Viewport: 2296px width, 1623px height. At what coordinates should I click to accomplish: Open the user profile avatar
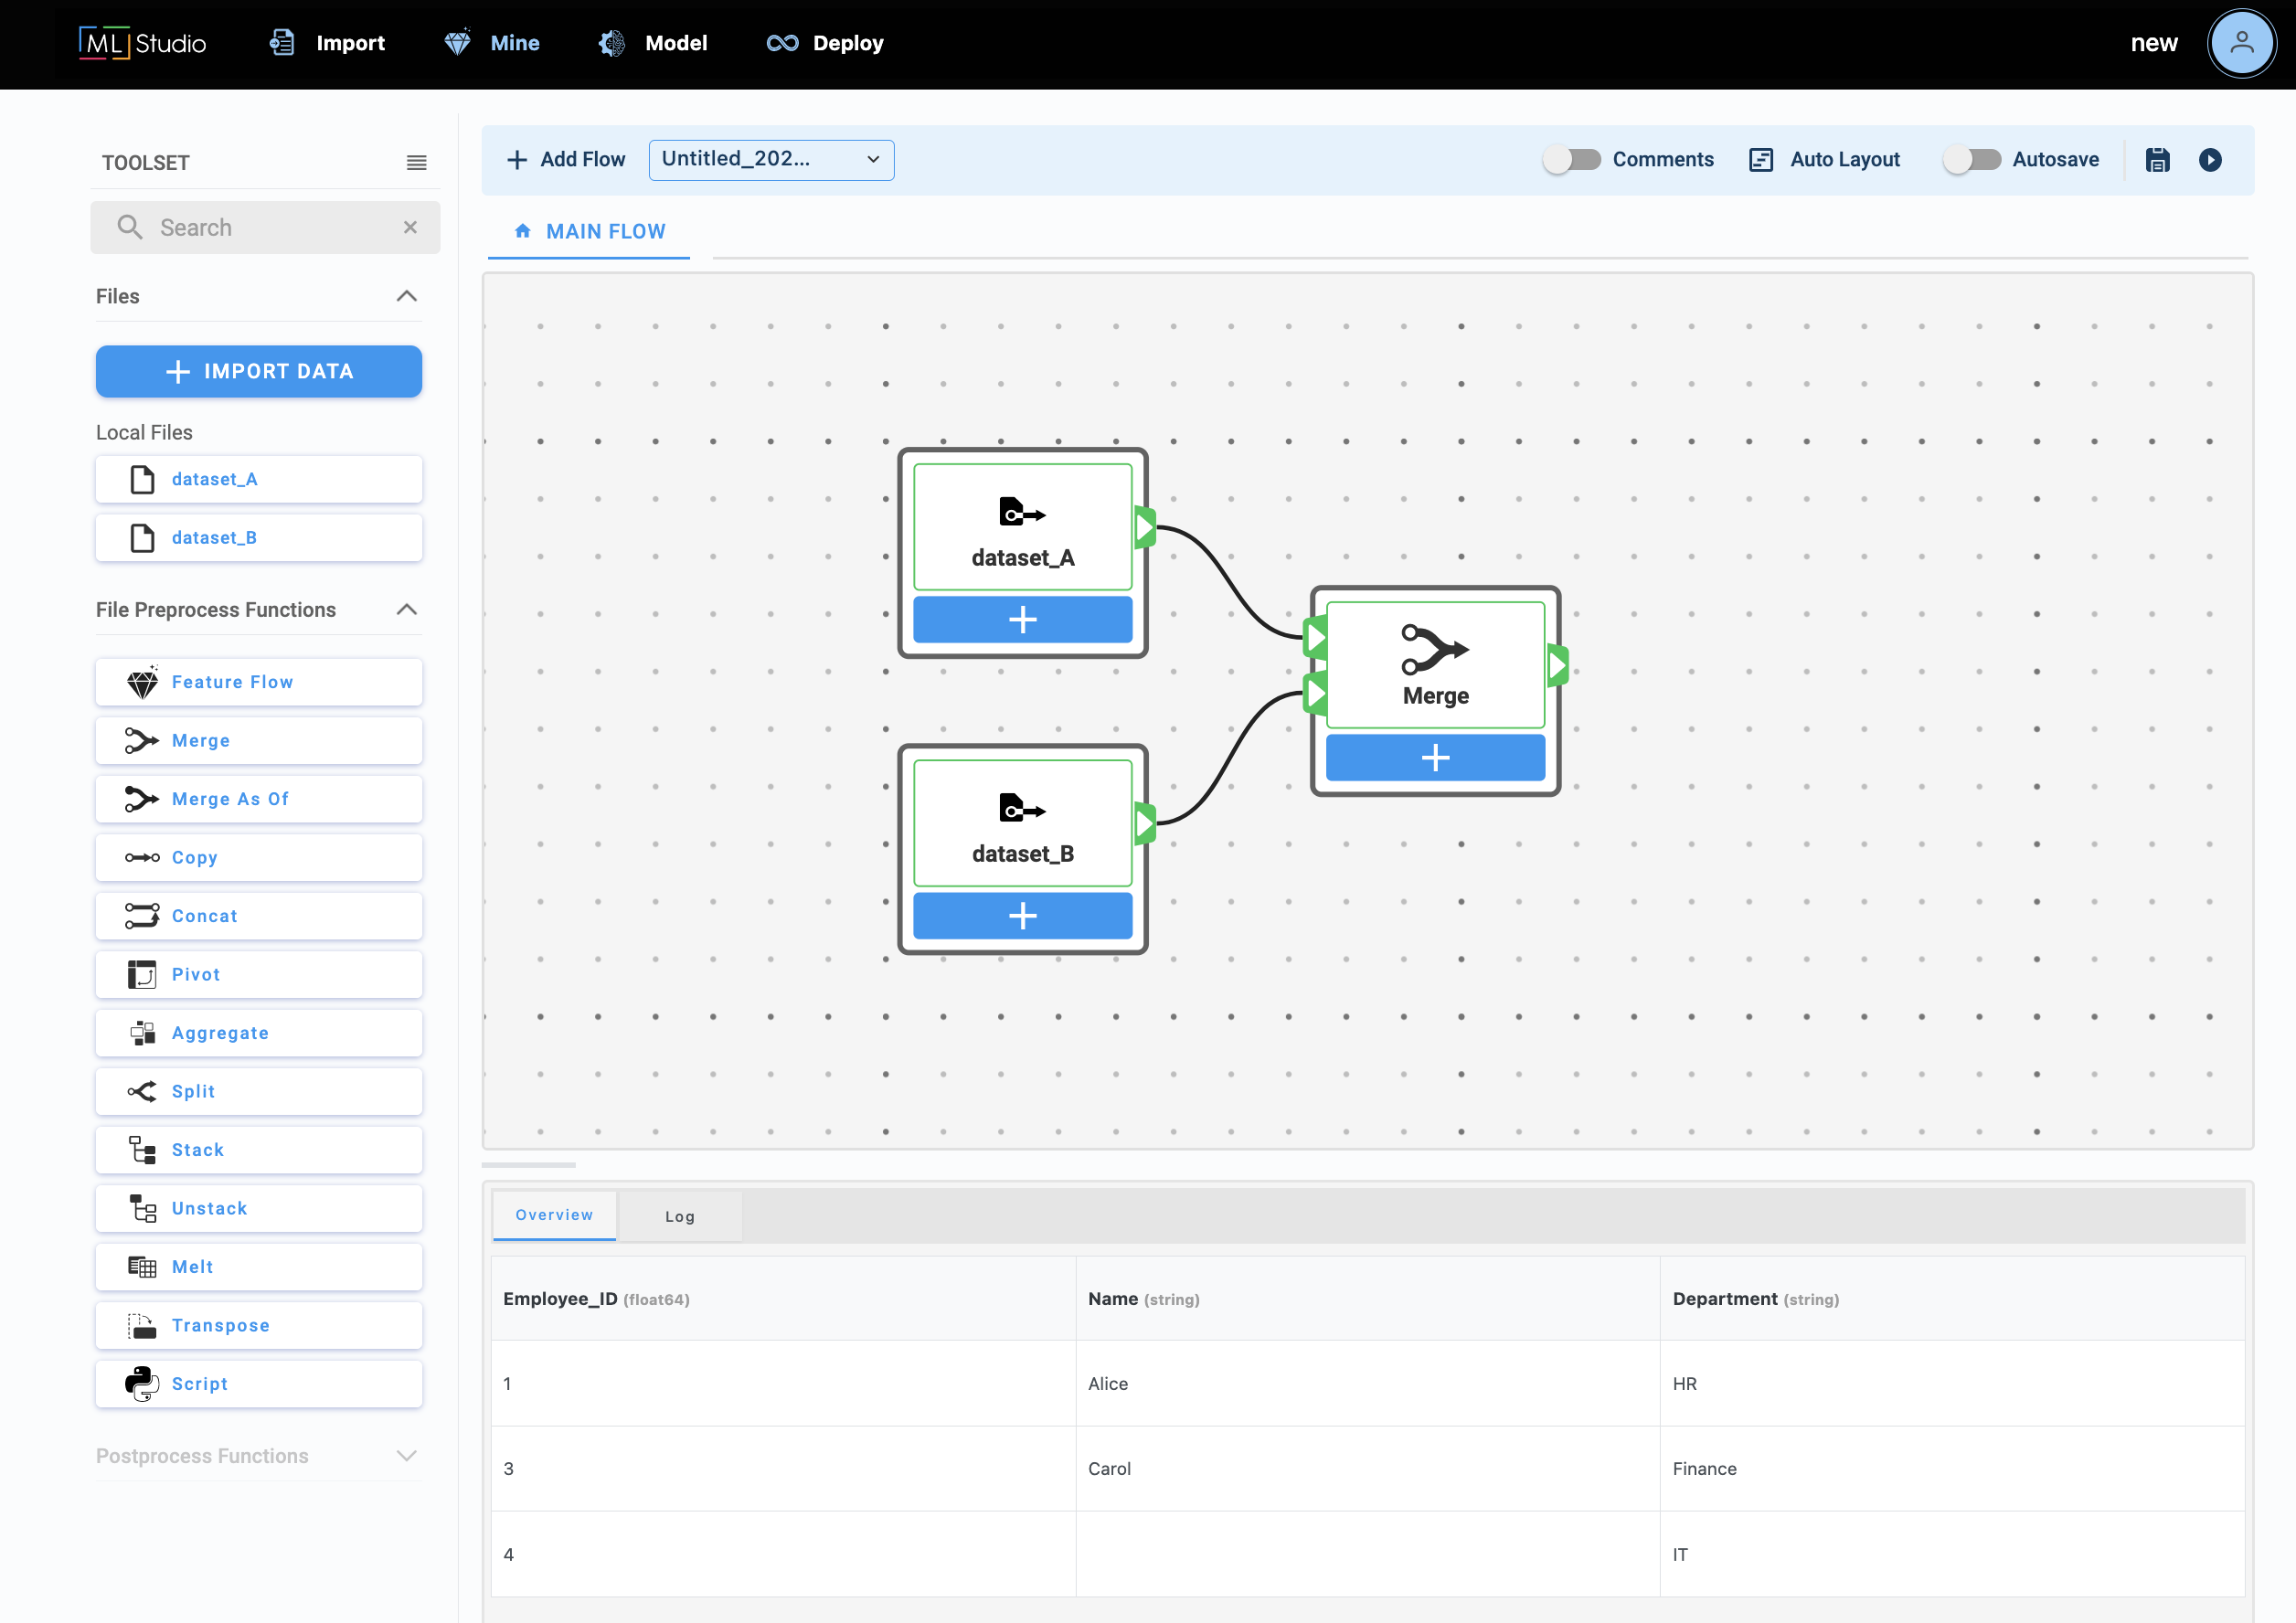(2241, 43)
